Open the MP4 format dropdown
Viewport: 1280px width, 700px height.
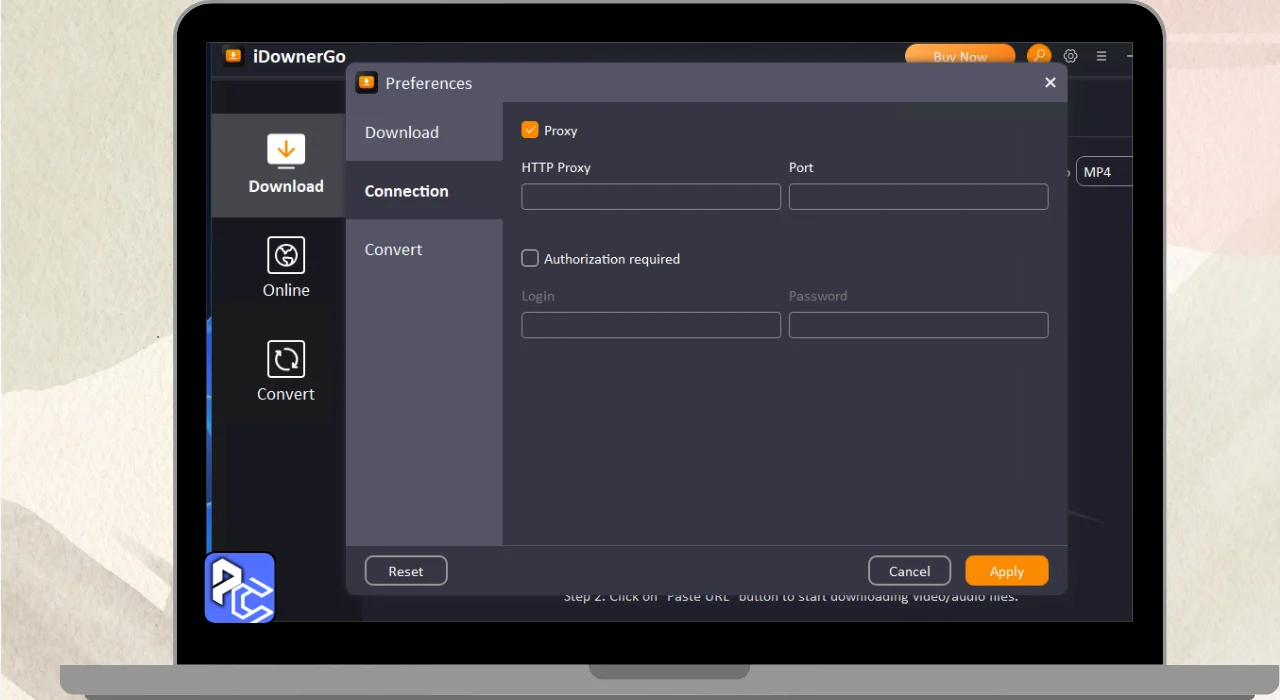click(1103, 172)
